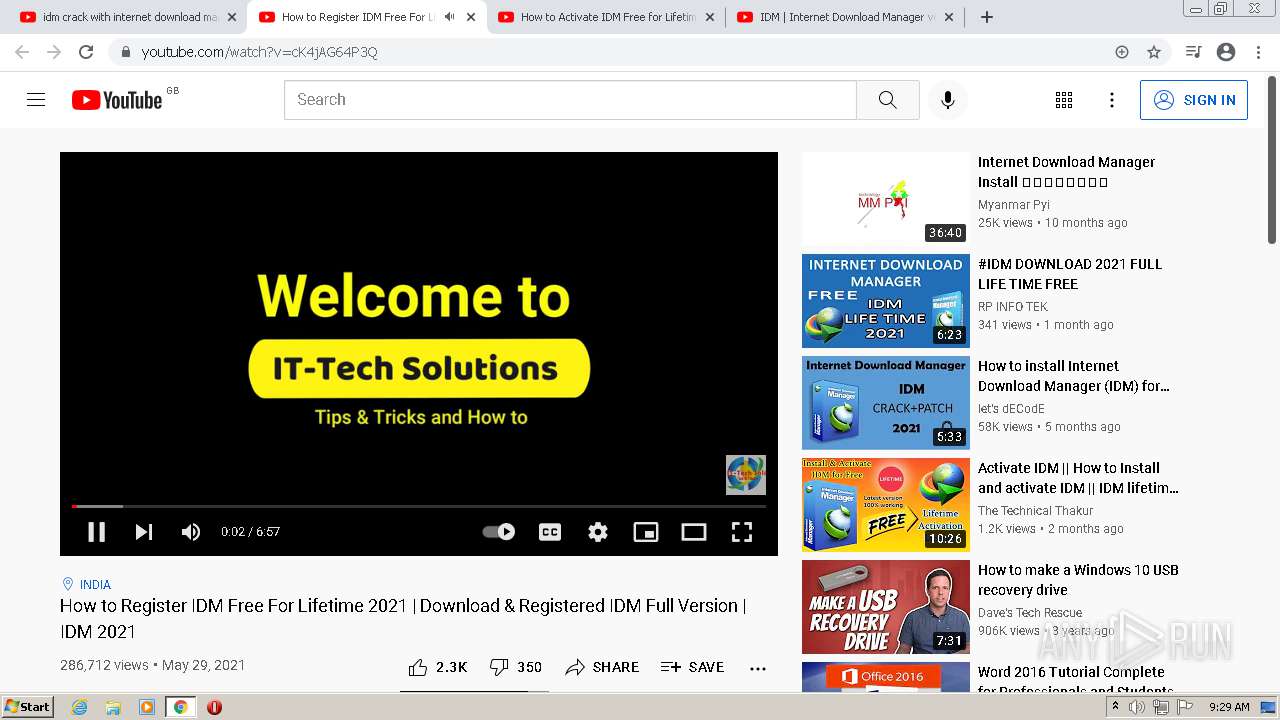
Task: Click the SIGN IN button
Action: pyautogui.click(x=1194, y=100)
